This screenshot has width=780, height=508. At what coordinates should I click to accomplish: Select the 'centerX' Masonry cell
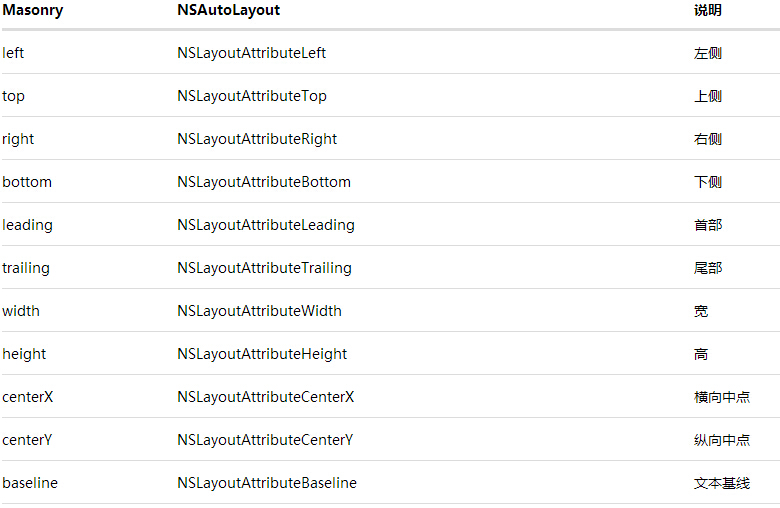click(x=28, y=397)
